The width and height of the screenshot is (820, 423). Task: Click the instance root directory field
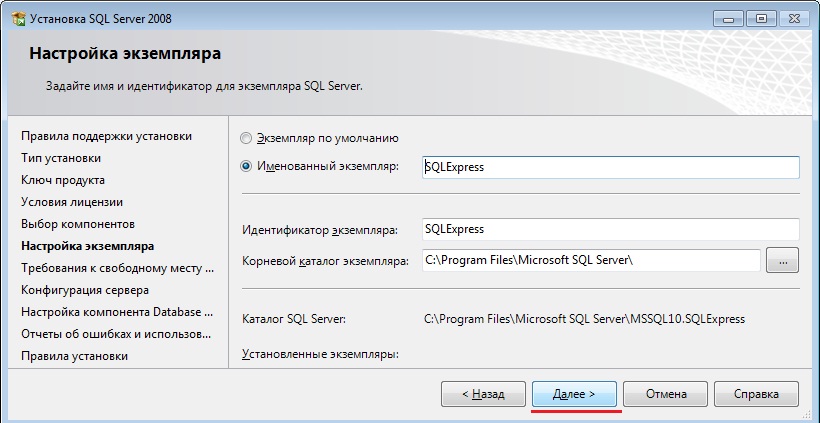[x=591, y=260]
